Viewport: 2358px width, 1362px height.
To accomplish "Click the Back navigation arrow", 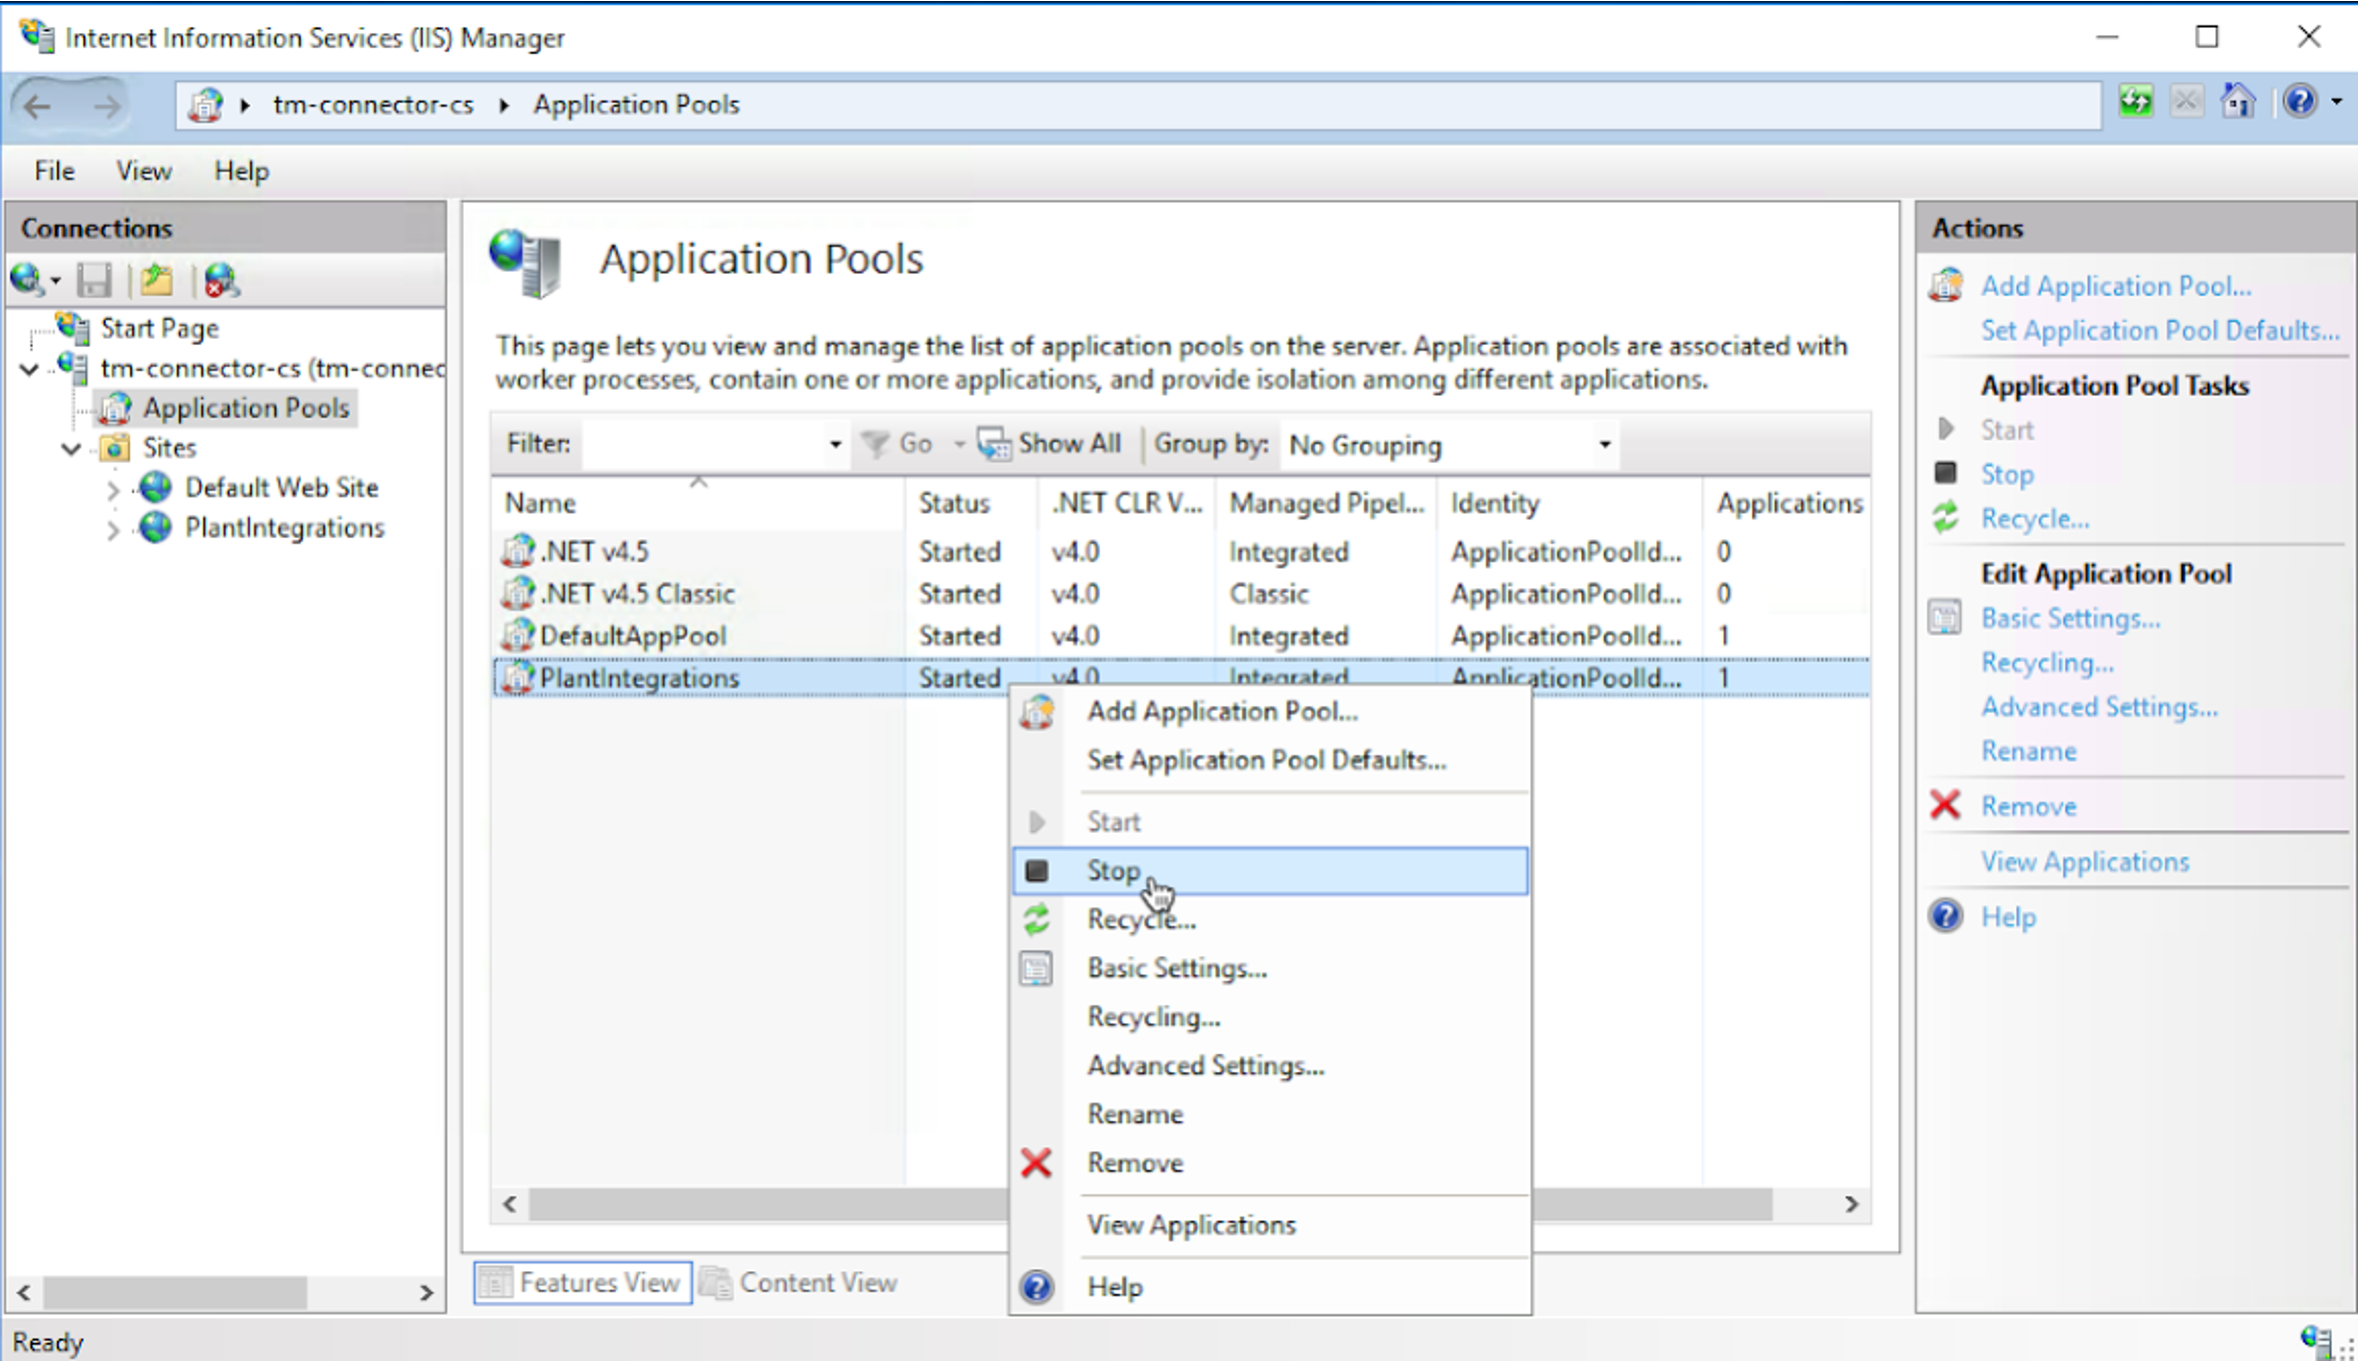I will (x=38, y=105).
